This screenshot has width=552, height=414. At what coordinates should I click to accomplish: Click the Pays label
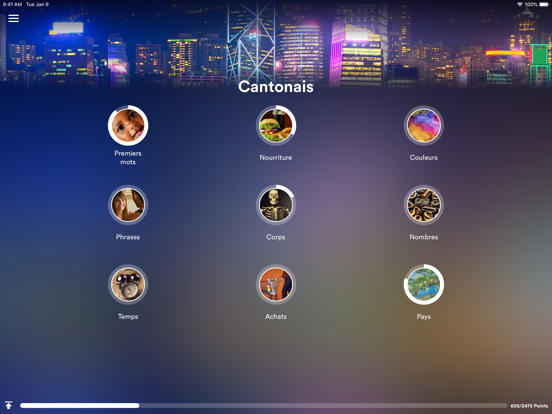[x=424, y=316]
